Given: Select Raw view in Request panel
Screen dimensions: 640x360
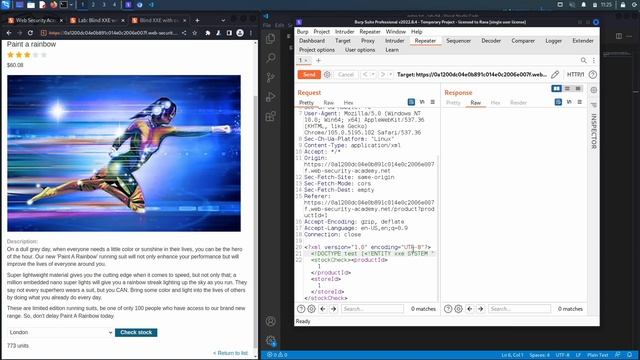Looking at the screenshot, I should [329, 102].
